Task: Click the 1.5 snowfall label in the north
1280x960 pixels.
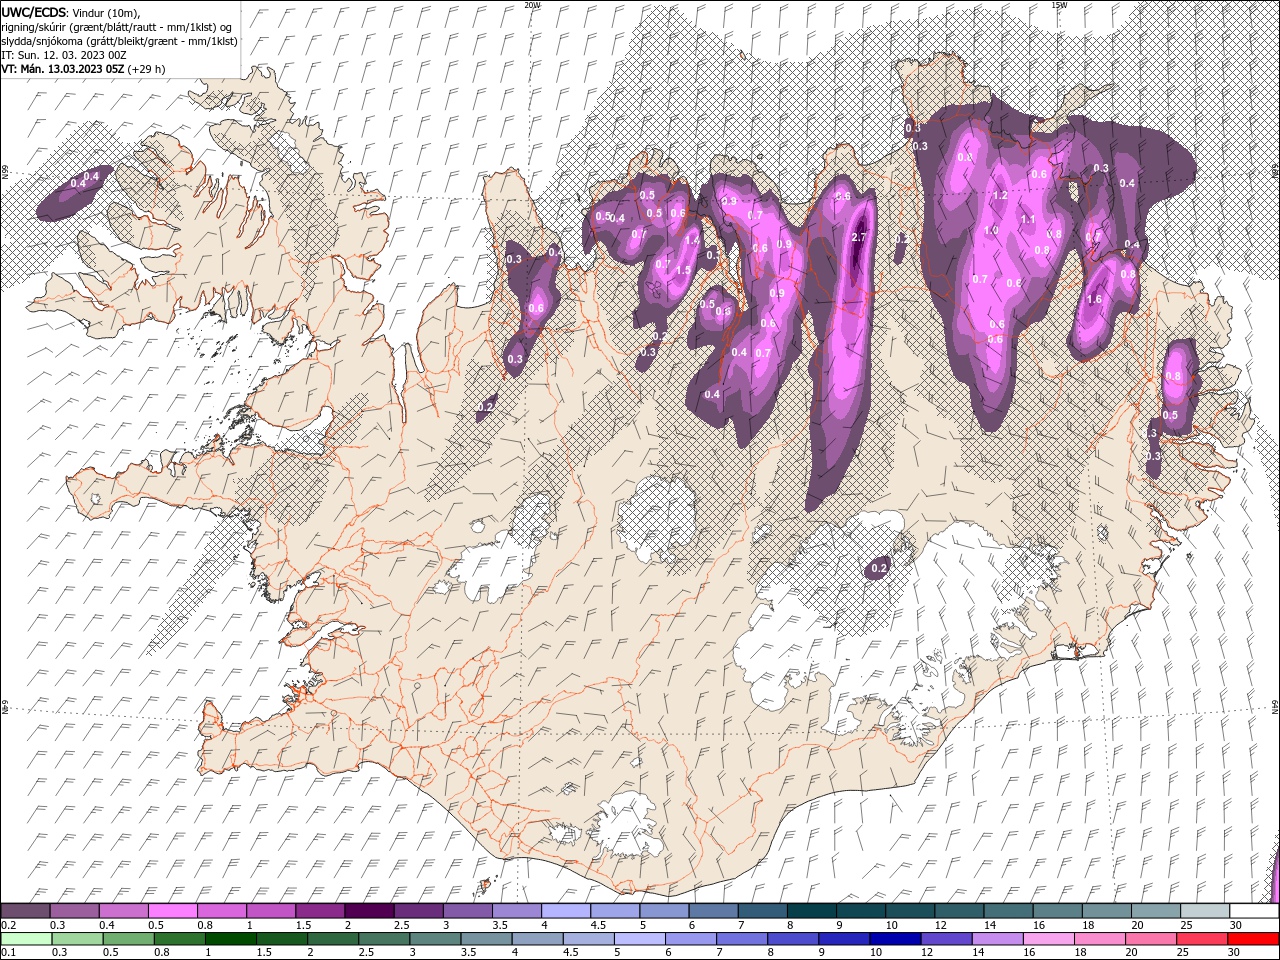Action: click(x=683, y=270)
